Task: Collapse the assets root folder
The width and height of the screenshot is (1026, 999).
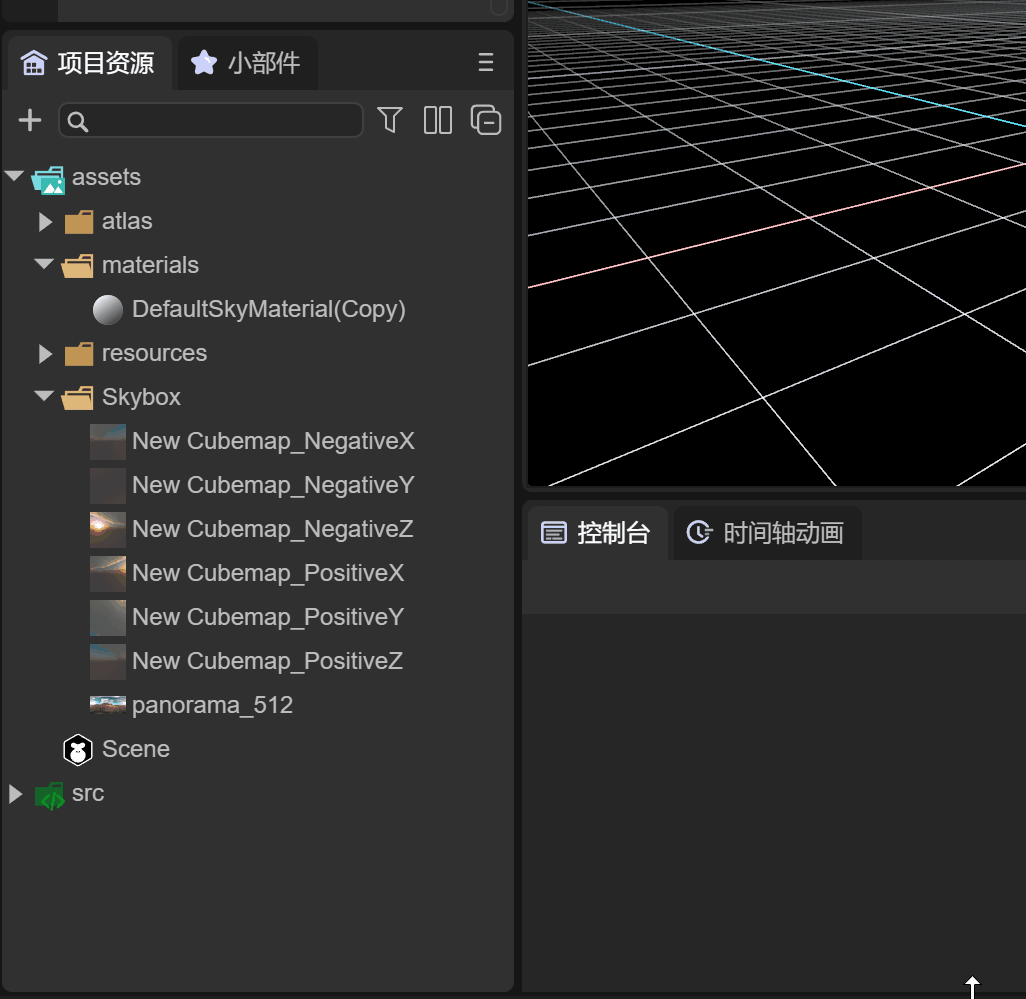Action: click(x=14, y=177)
